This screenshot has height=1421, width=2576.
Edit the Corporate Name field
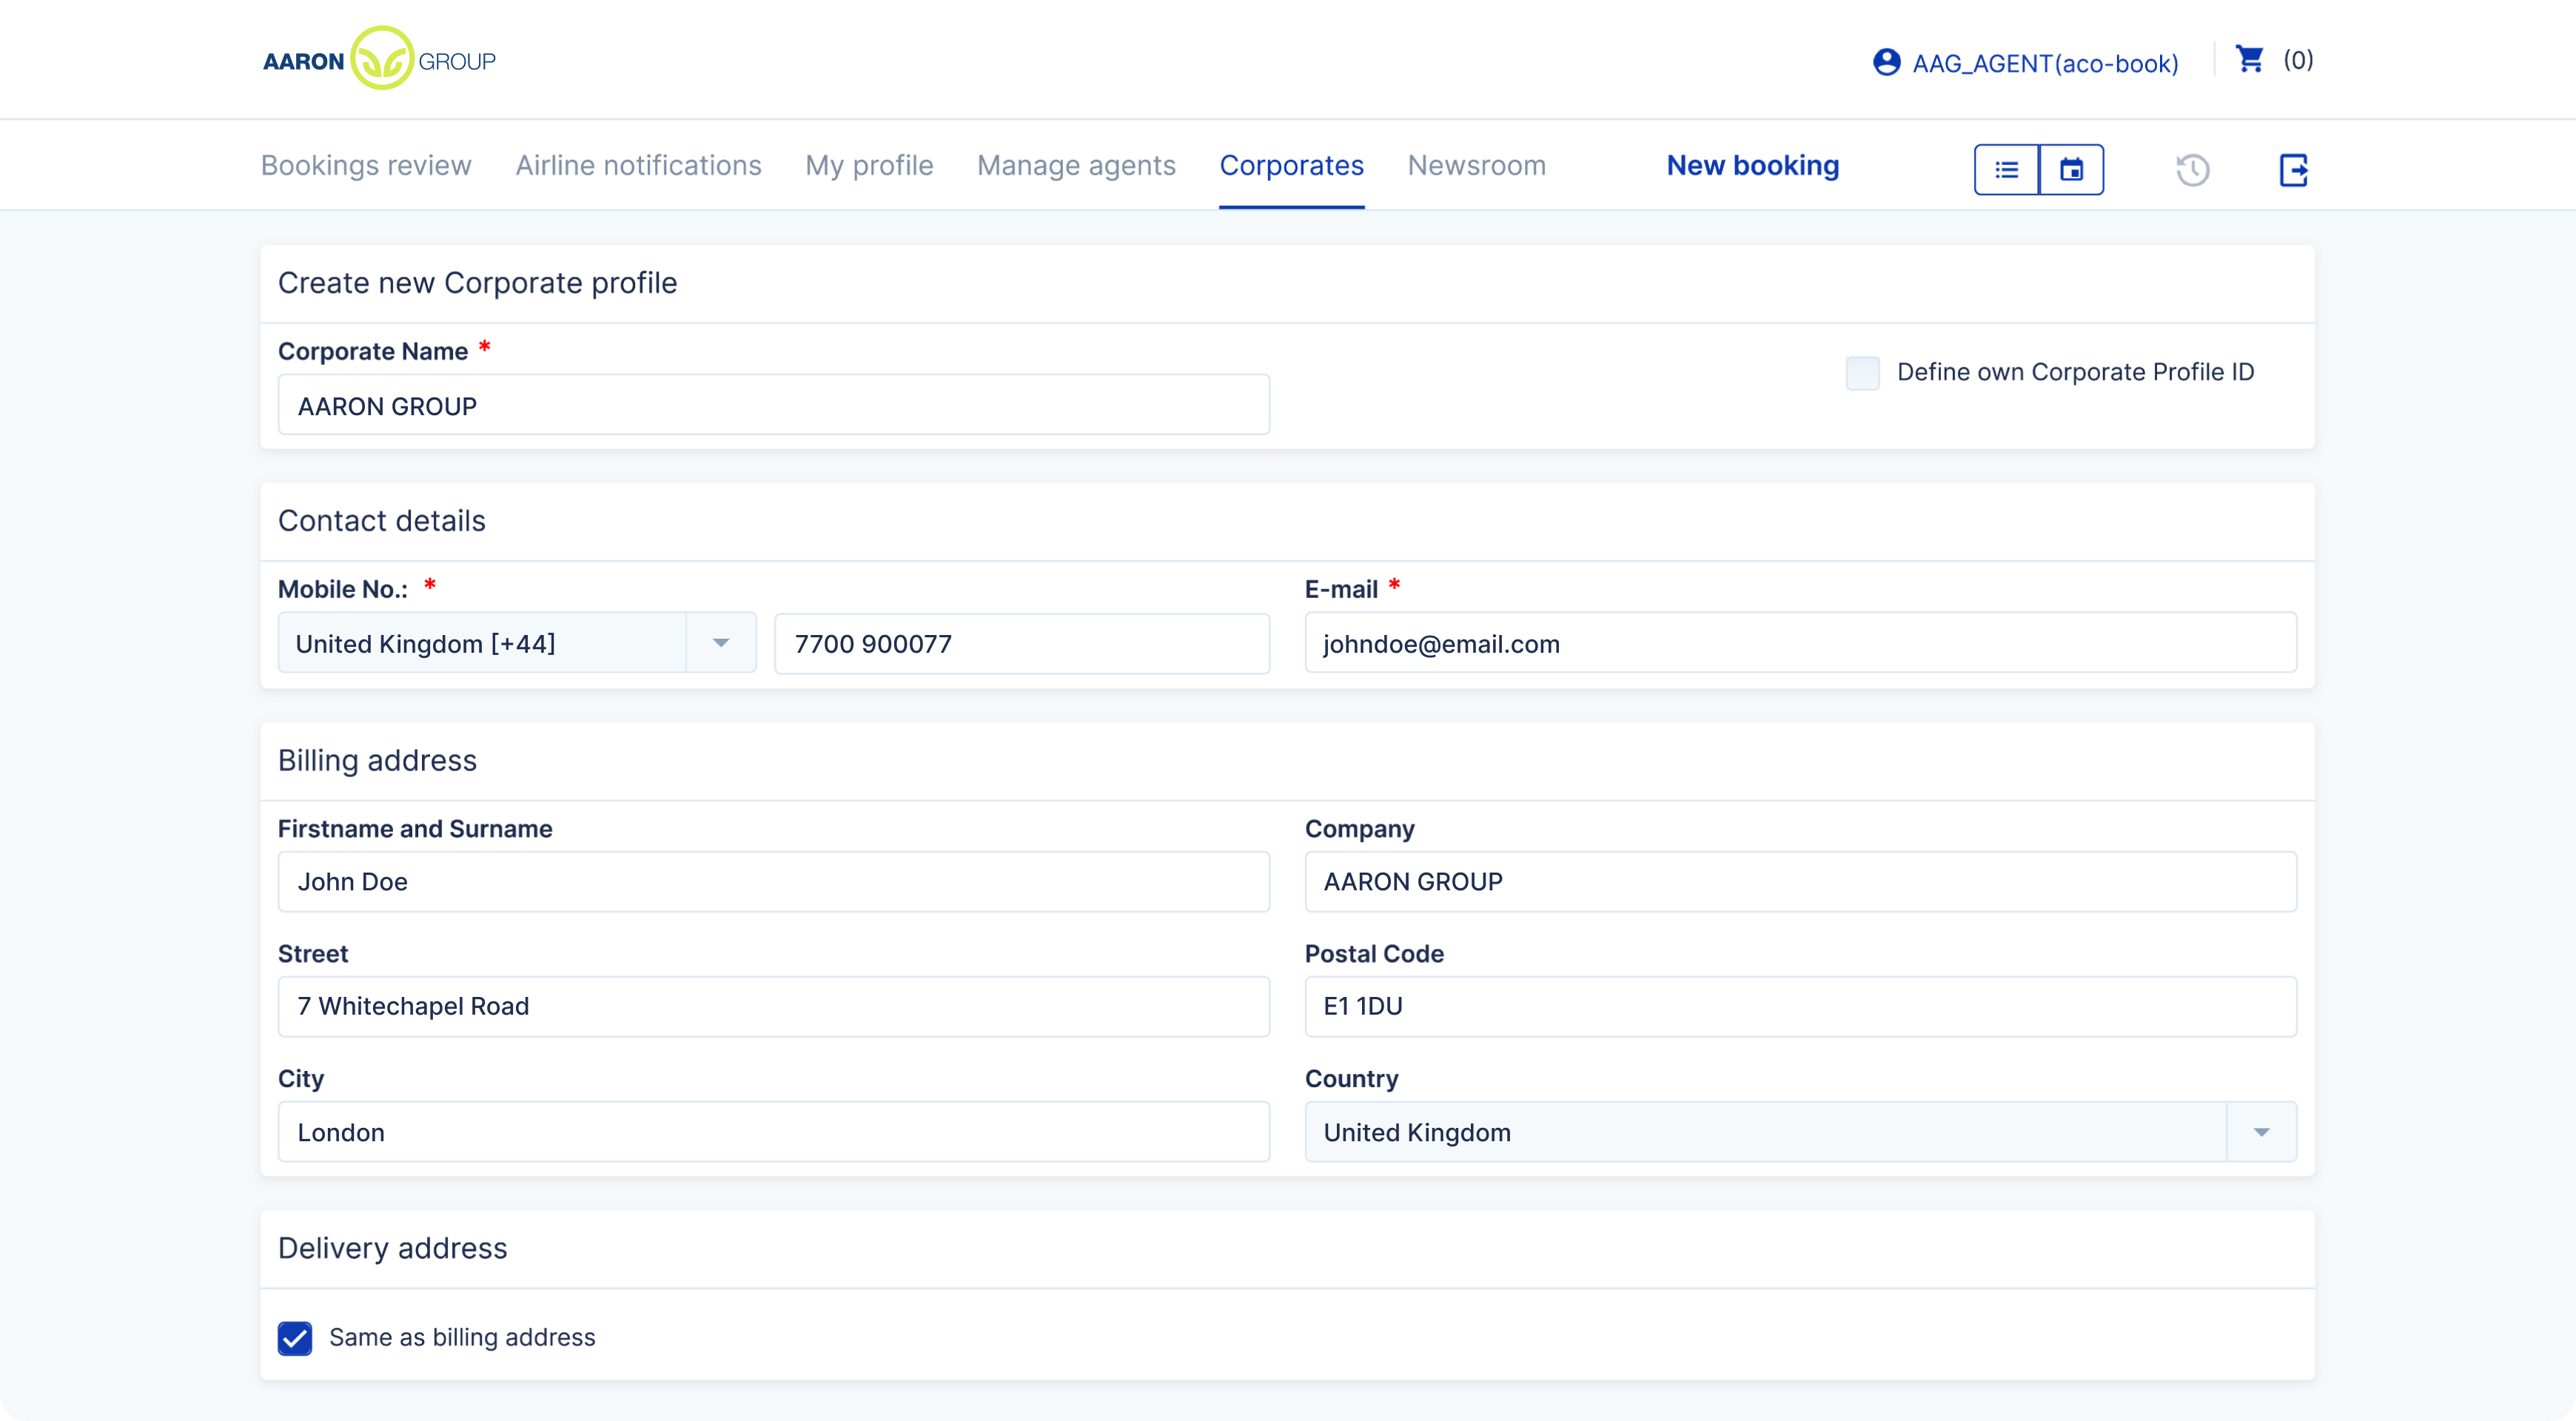(774, 405)
